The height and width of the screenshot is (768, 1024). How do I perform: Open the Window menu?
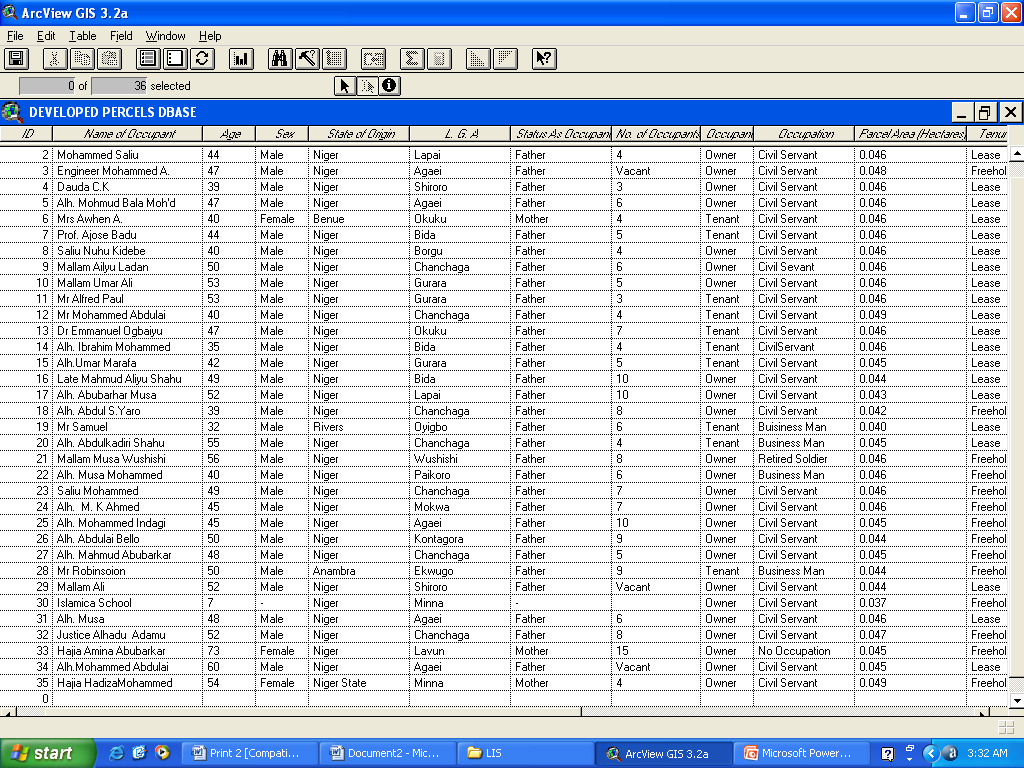[165, 36]
